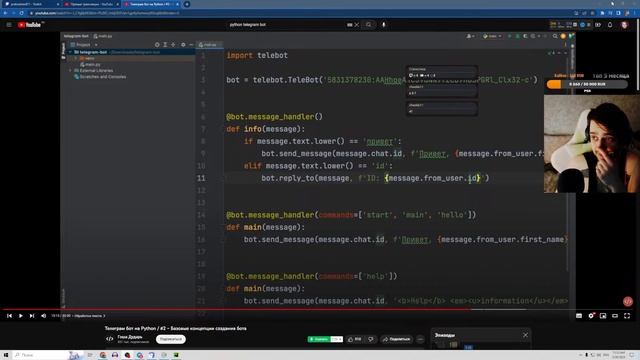
Task: Click the green IDE Run button
Action: 509,36
